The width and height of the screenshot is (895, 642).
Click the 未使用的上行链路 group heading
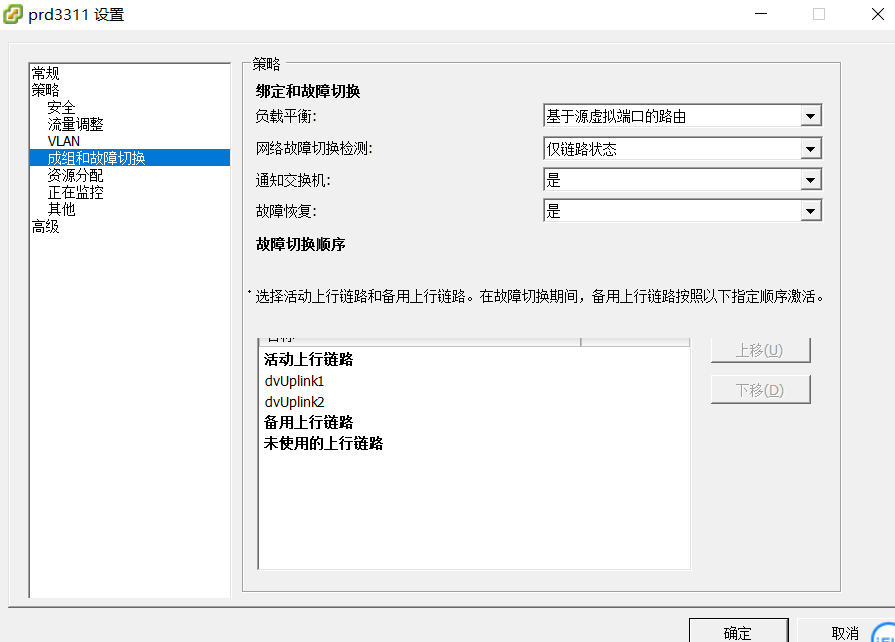323,443
